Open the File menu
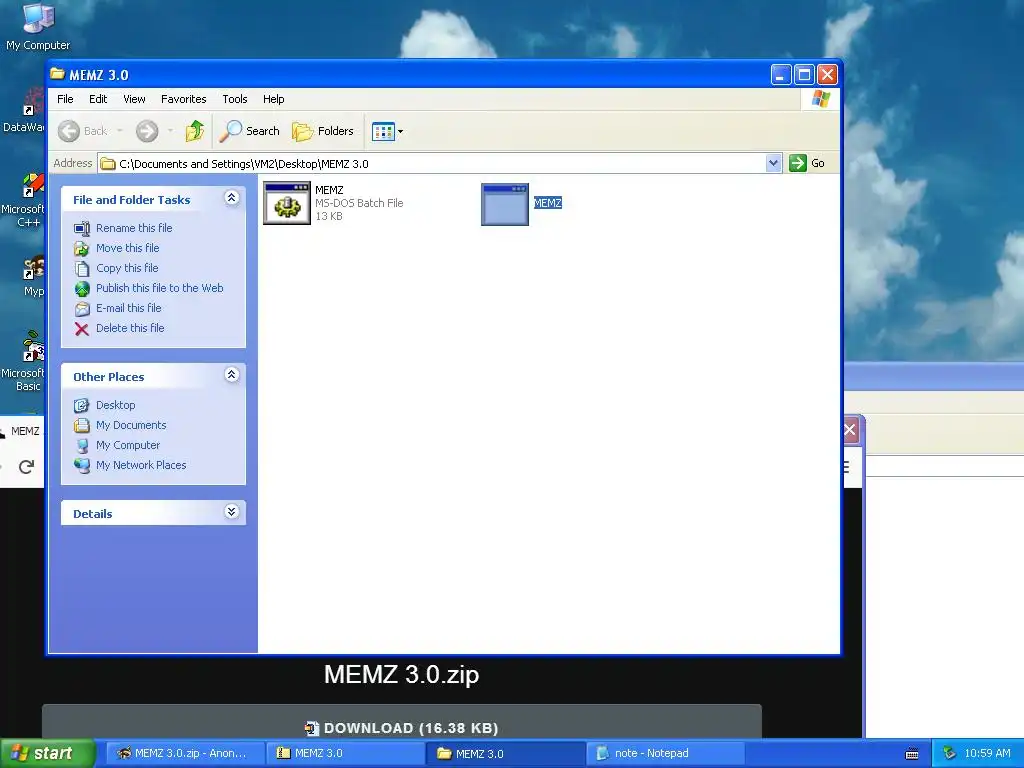1024x768 pixels. (65, 99)
